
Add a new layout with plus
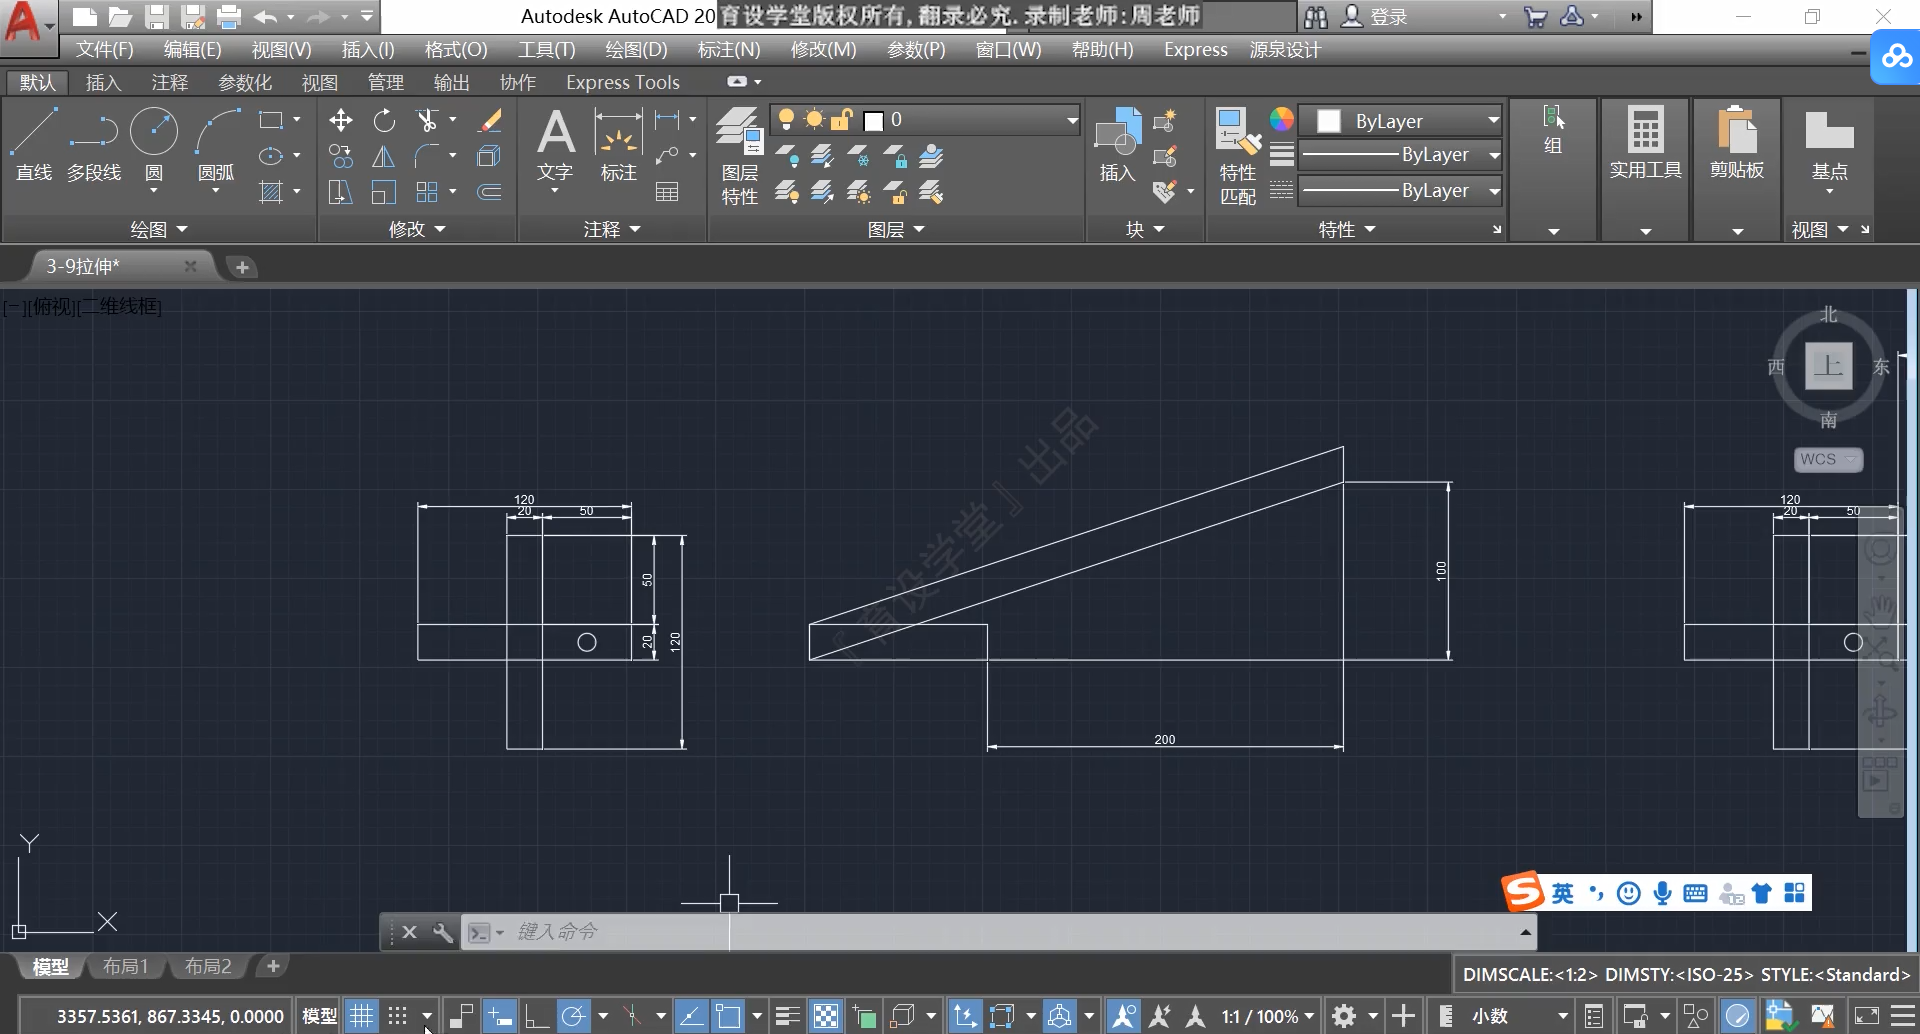pyautogui.click(x=272, y=966)
